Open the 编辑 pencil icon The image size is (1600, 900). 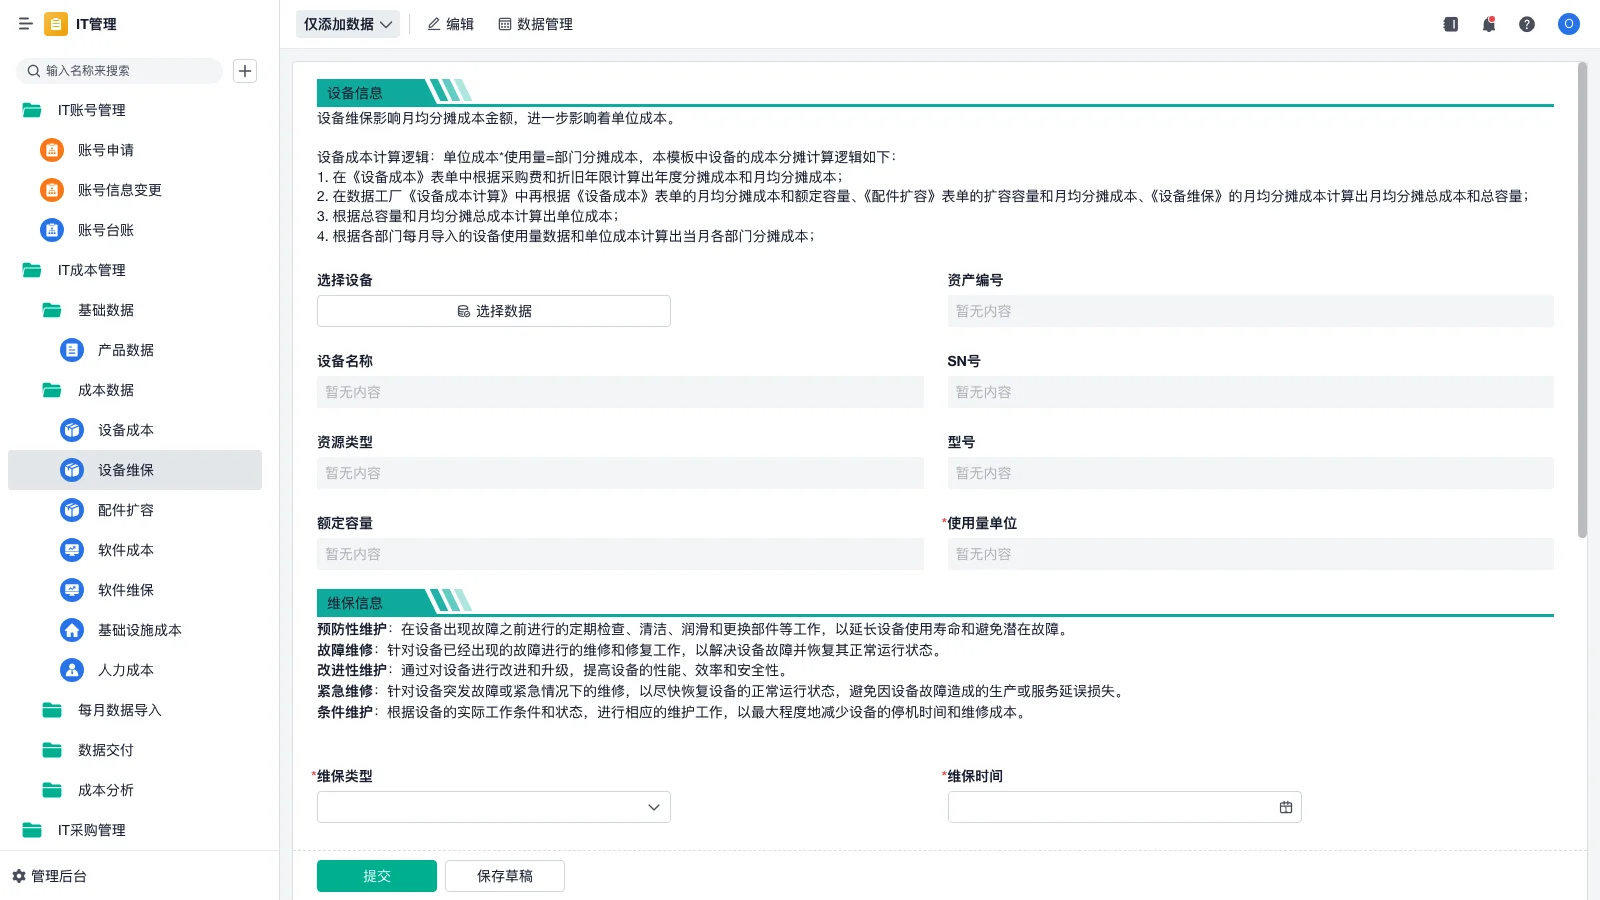pyautogui.click(x=432, y=24)
